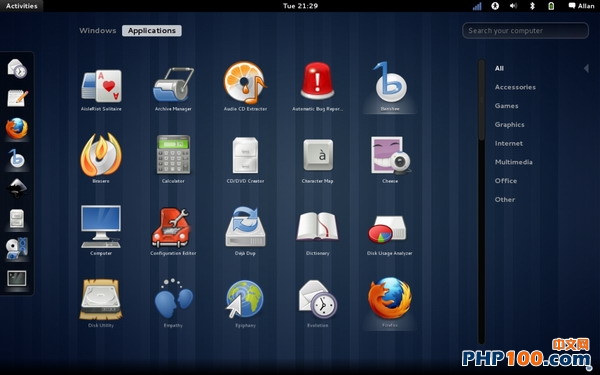Filter apps by Accessories category
Screen dimensions: 600x375
tap(515, 87)
